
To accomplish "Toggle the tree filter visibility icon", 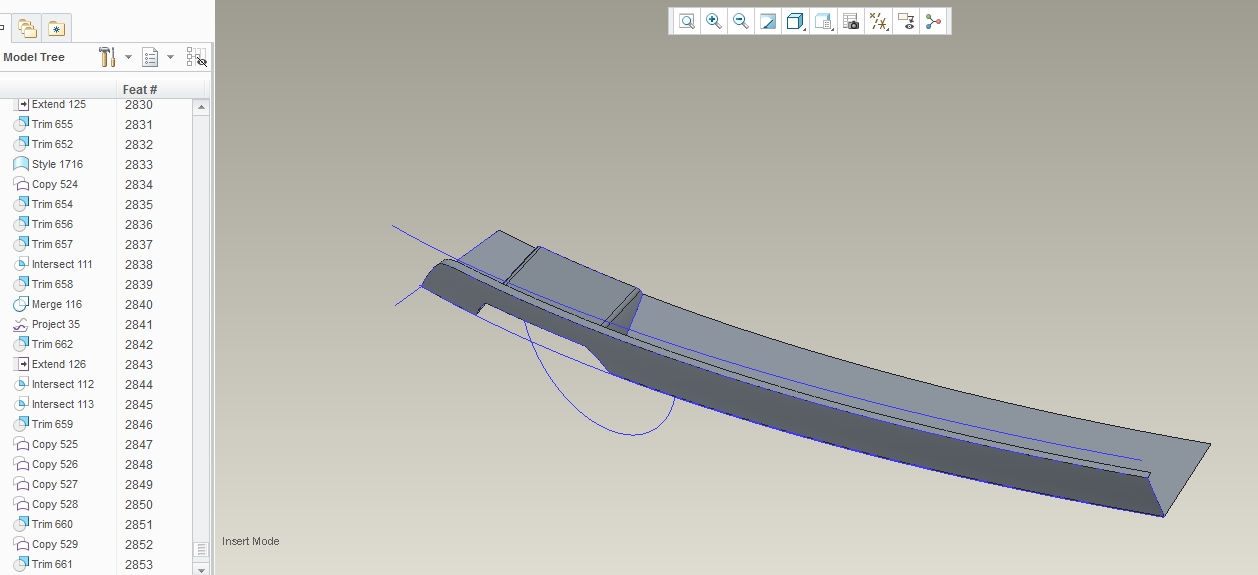I will (x=197, y=57).
